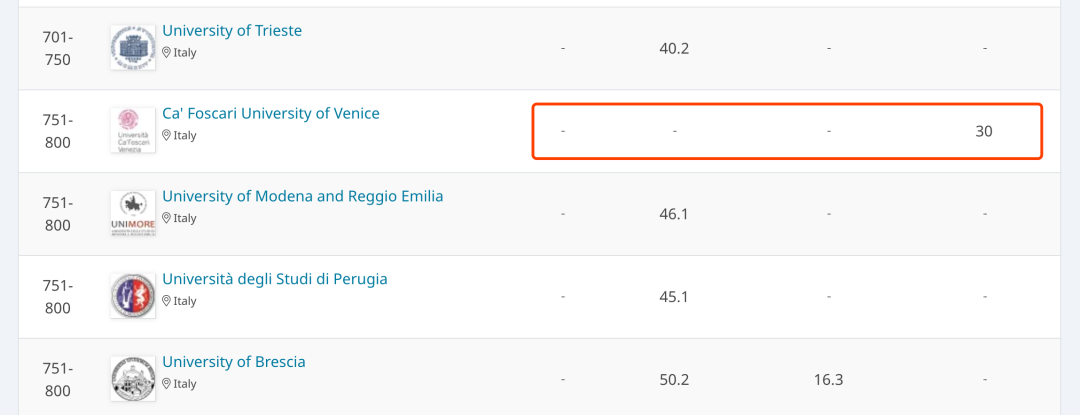
Task: Select the 46.1 score for Modena
Action: coord(674,214)
